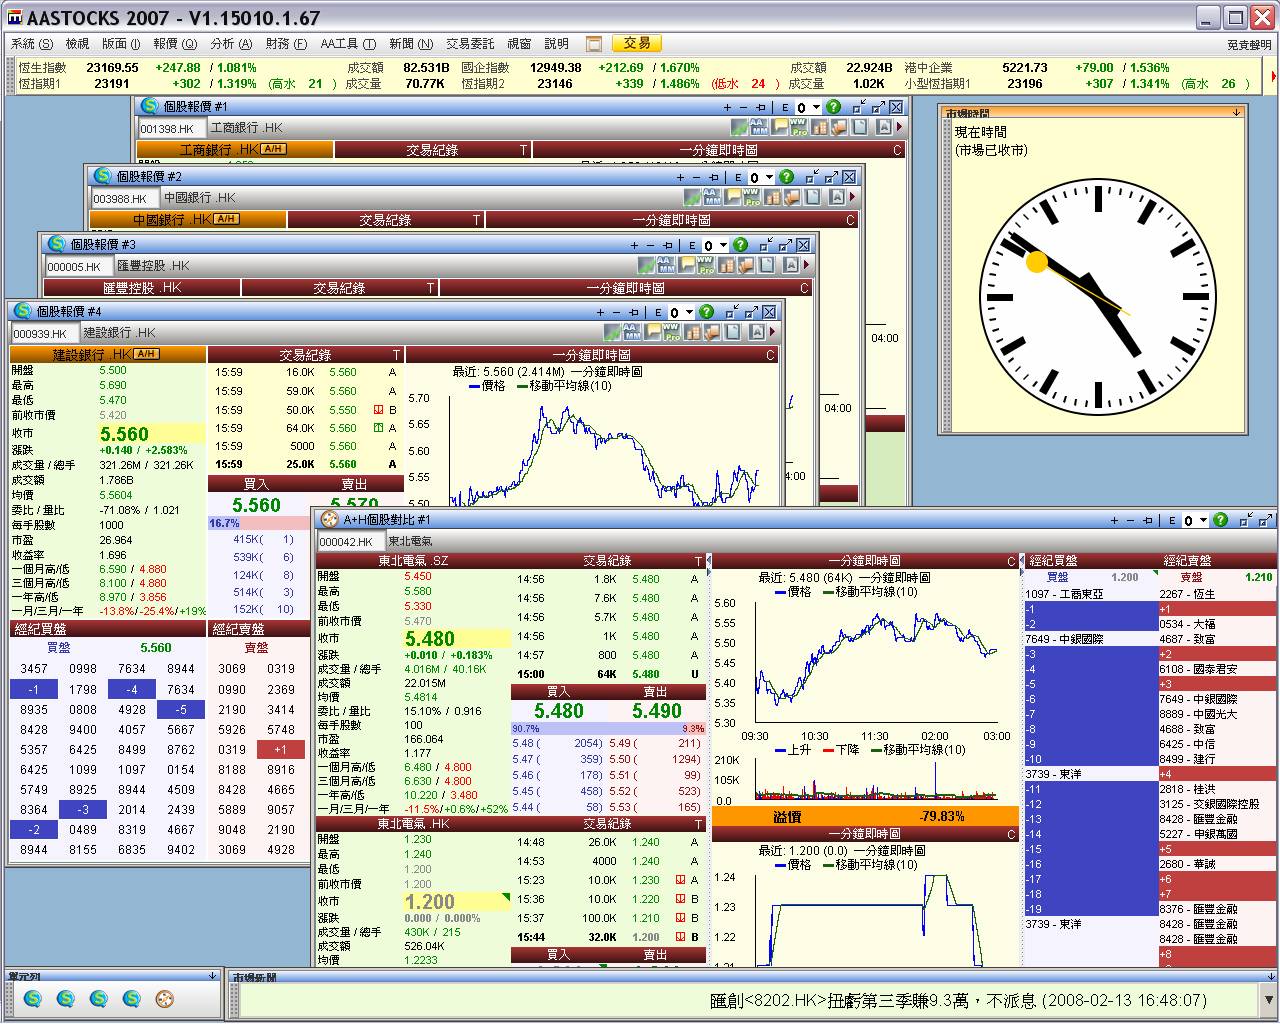Open the AA工具 (T) menu
This screenshot has height=1024, width=1280.
click(x=348, y=44)
